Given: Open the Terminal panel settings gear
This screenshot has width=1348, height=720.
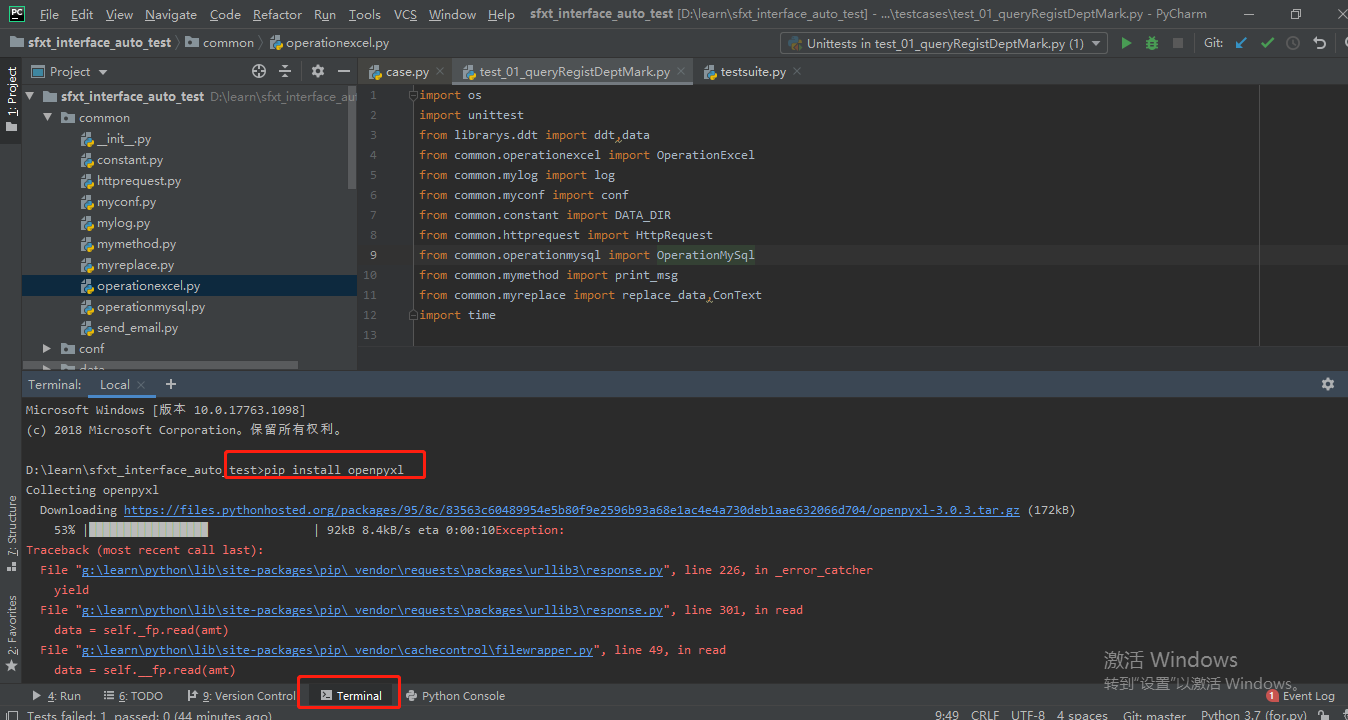Looking at the screenshot, I should pos(1328,384).
